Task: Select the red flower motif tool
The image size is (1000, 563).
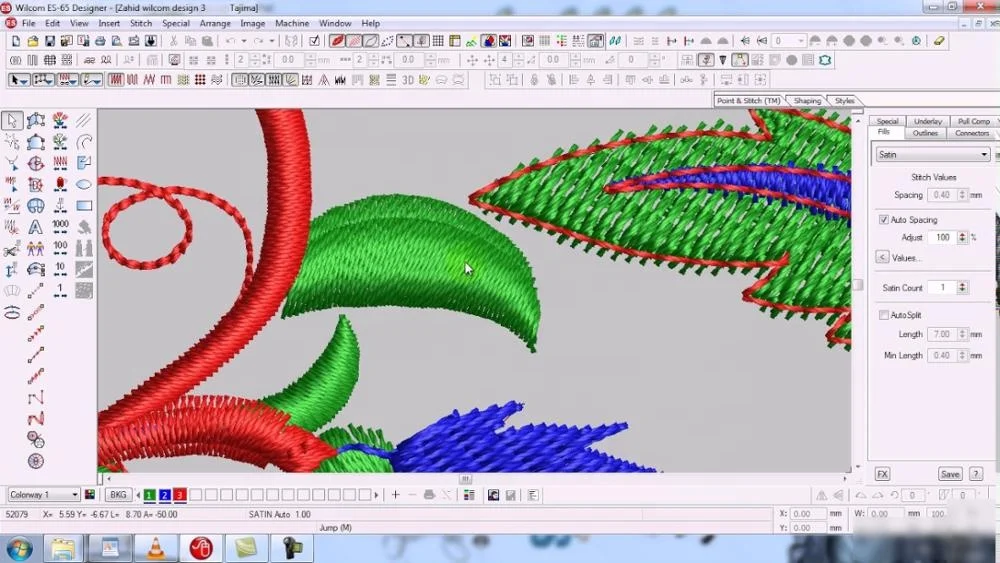Action: point(61,120)
